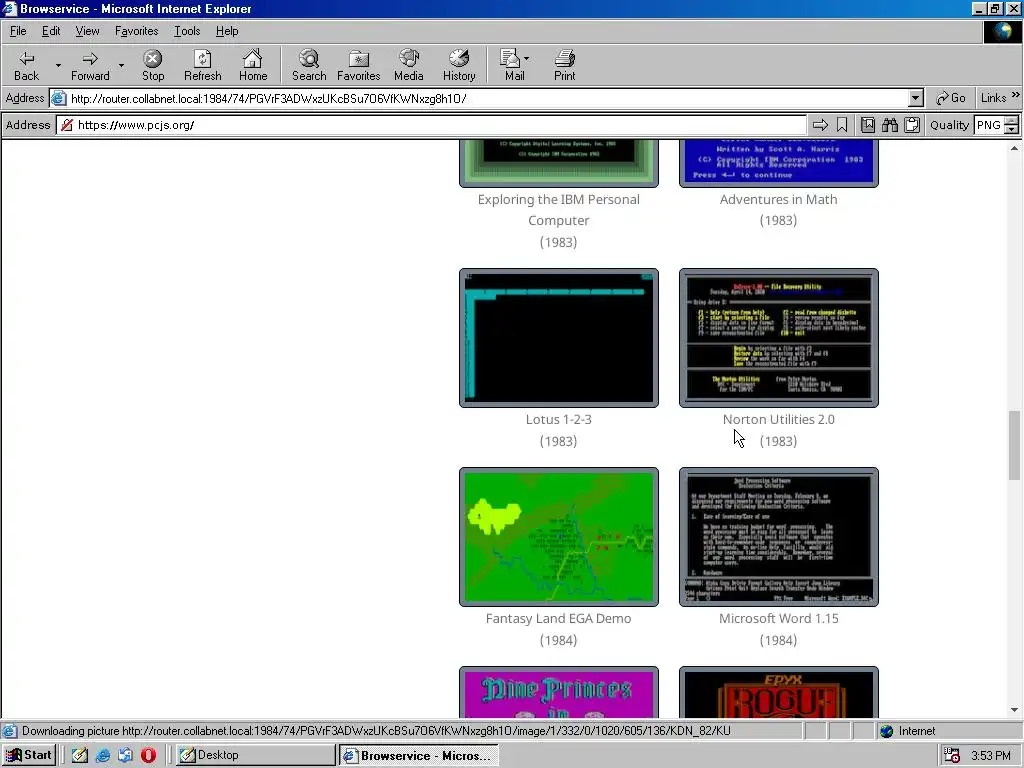This screenshot has width=1024, height=768.
Task: Launch Opera from quick launch
Action: [148, 756]
